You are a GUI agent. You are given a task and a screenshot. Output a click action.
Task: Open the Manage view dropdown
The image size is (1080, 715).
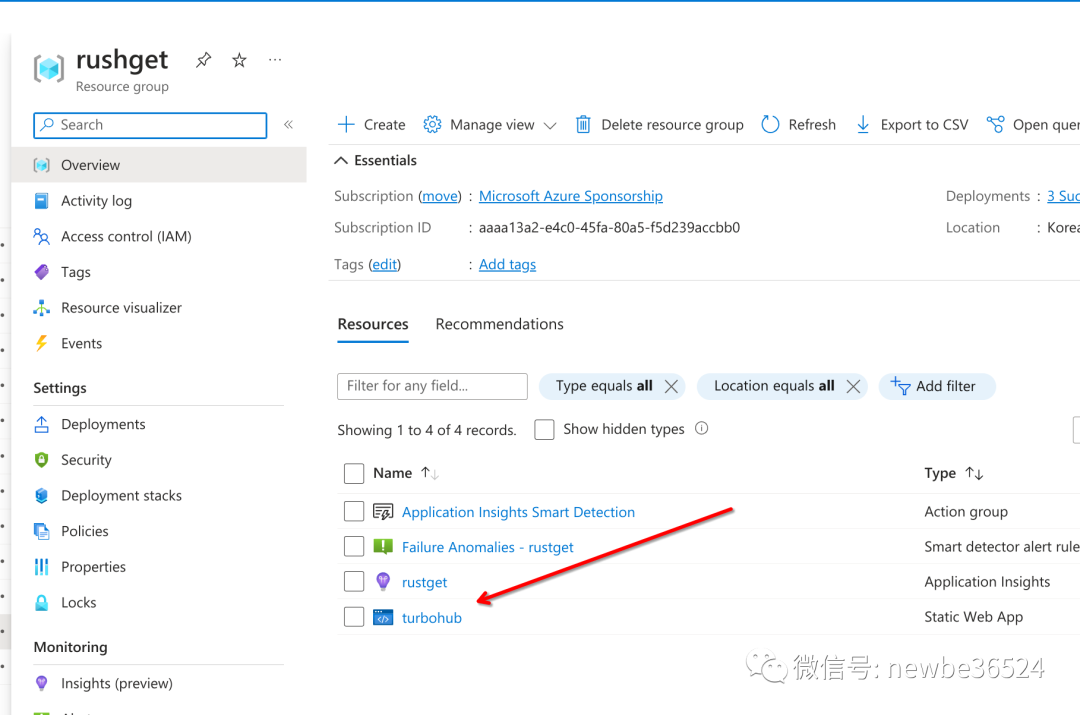[x=550, y=124]
